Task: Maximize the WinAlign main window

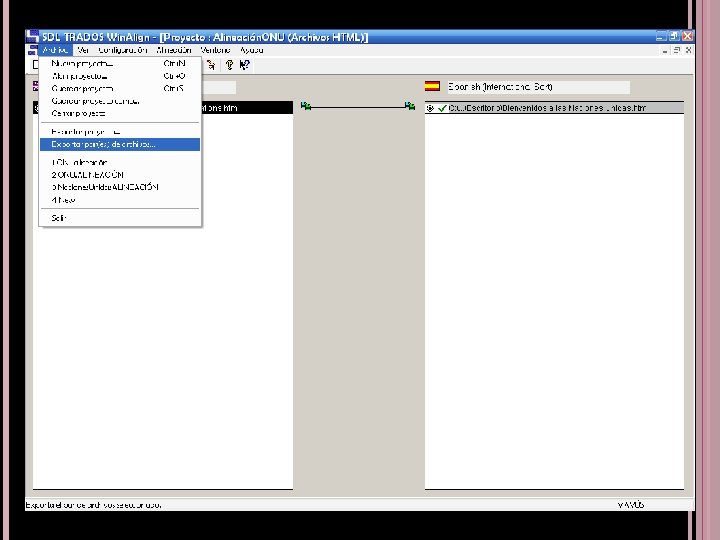Action: pyautogui.click(x=674, y=36)
